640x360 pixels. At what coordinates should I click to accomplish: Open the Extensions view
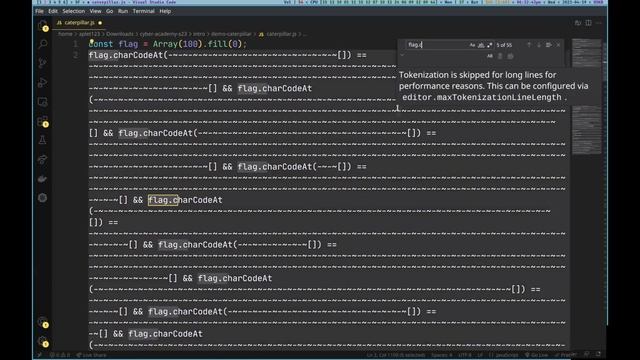[42, 121]
